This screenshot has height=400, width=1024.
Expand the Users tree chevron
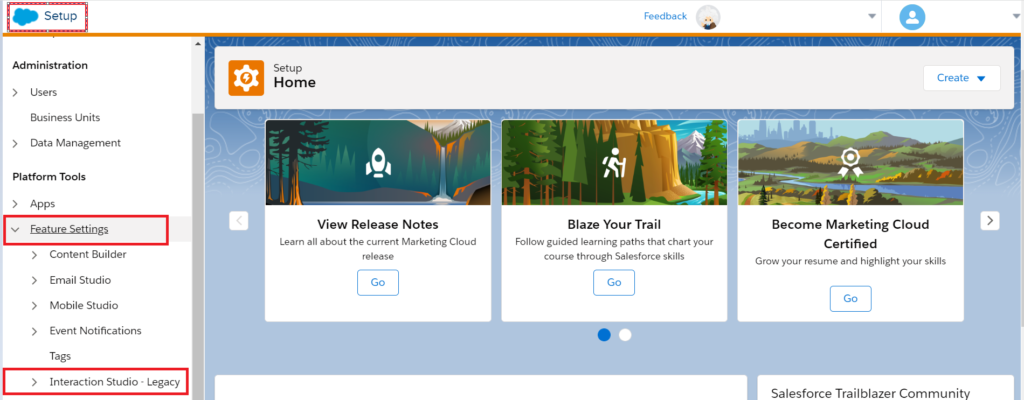pyautogui.click(x=16, y=93)
